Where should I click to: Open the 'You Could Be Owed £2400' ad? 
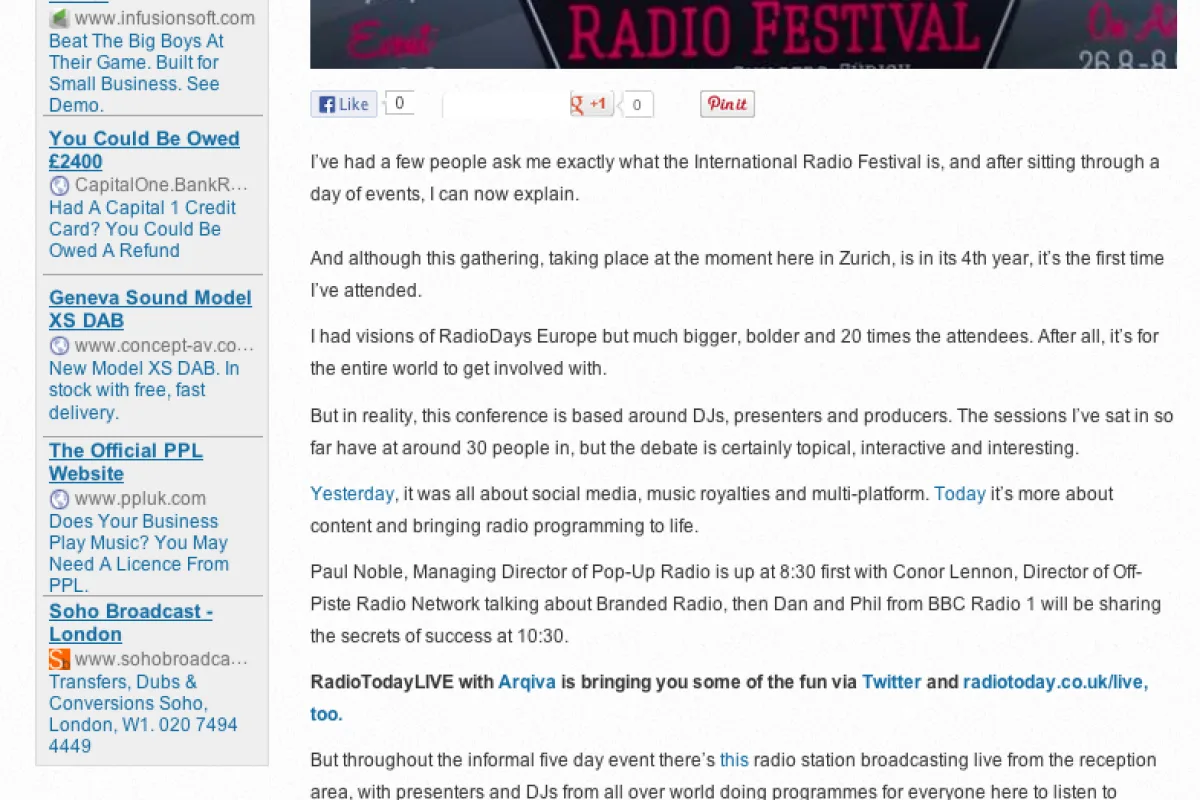click(x=144, y=150)
